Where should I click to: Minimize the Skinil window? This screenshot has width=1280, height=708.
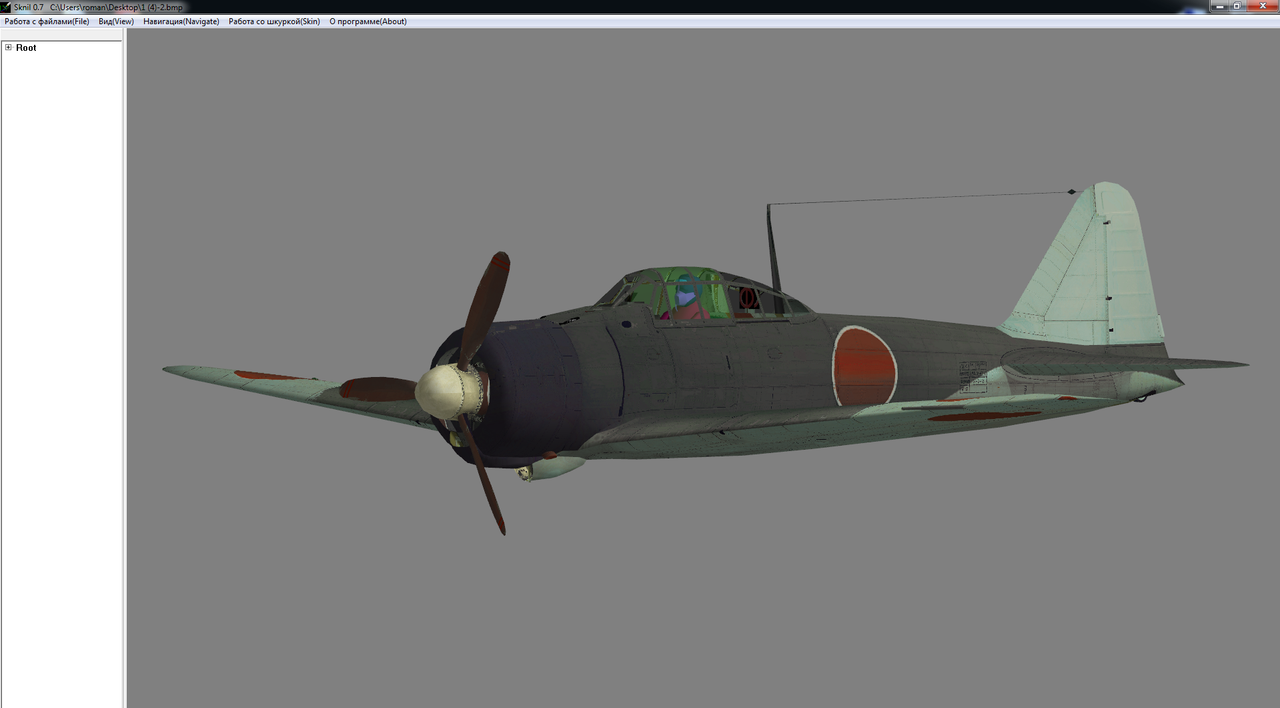1220,6
